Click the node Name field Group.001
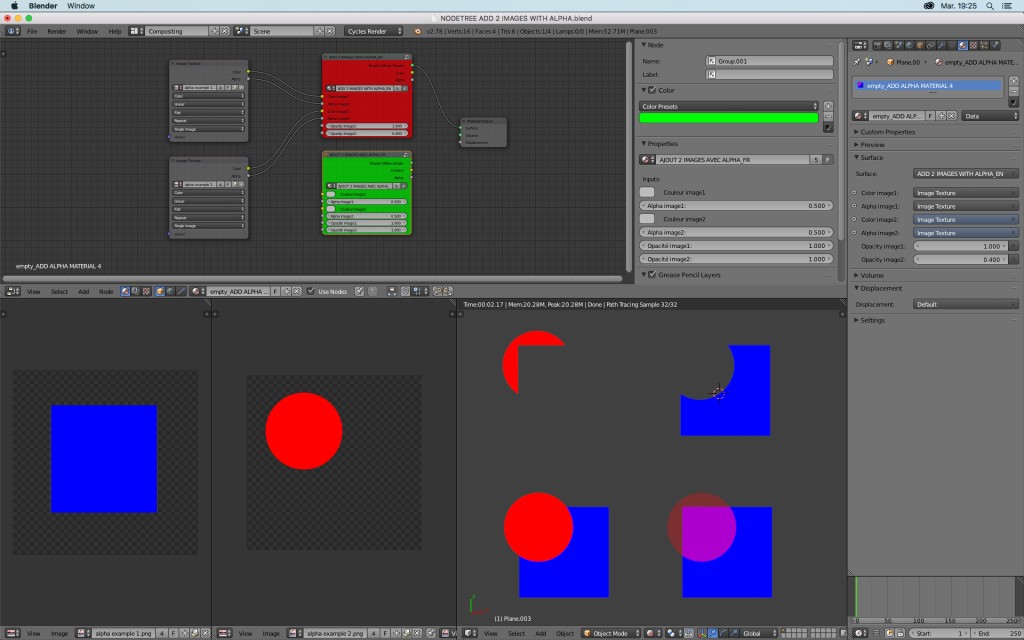The width and height of the screenshot is (1024, 640). tap(769, 61)
